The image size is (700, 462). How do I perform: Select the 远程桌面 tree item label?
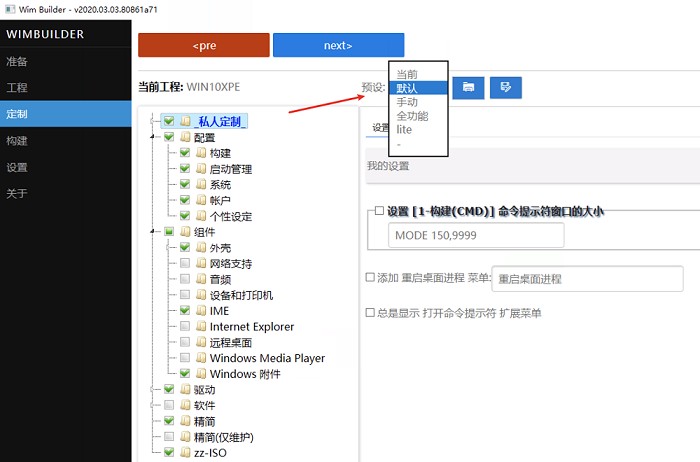[231, 342]
